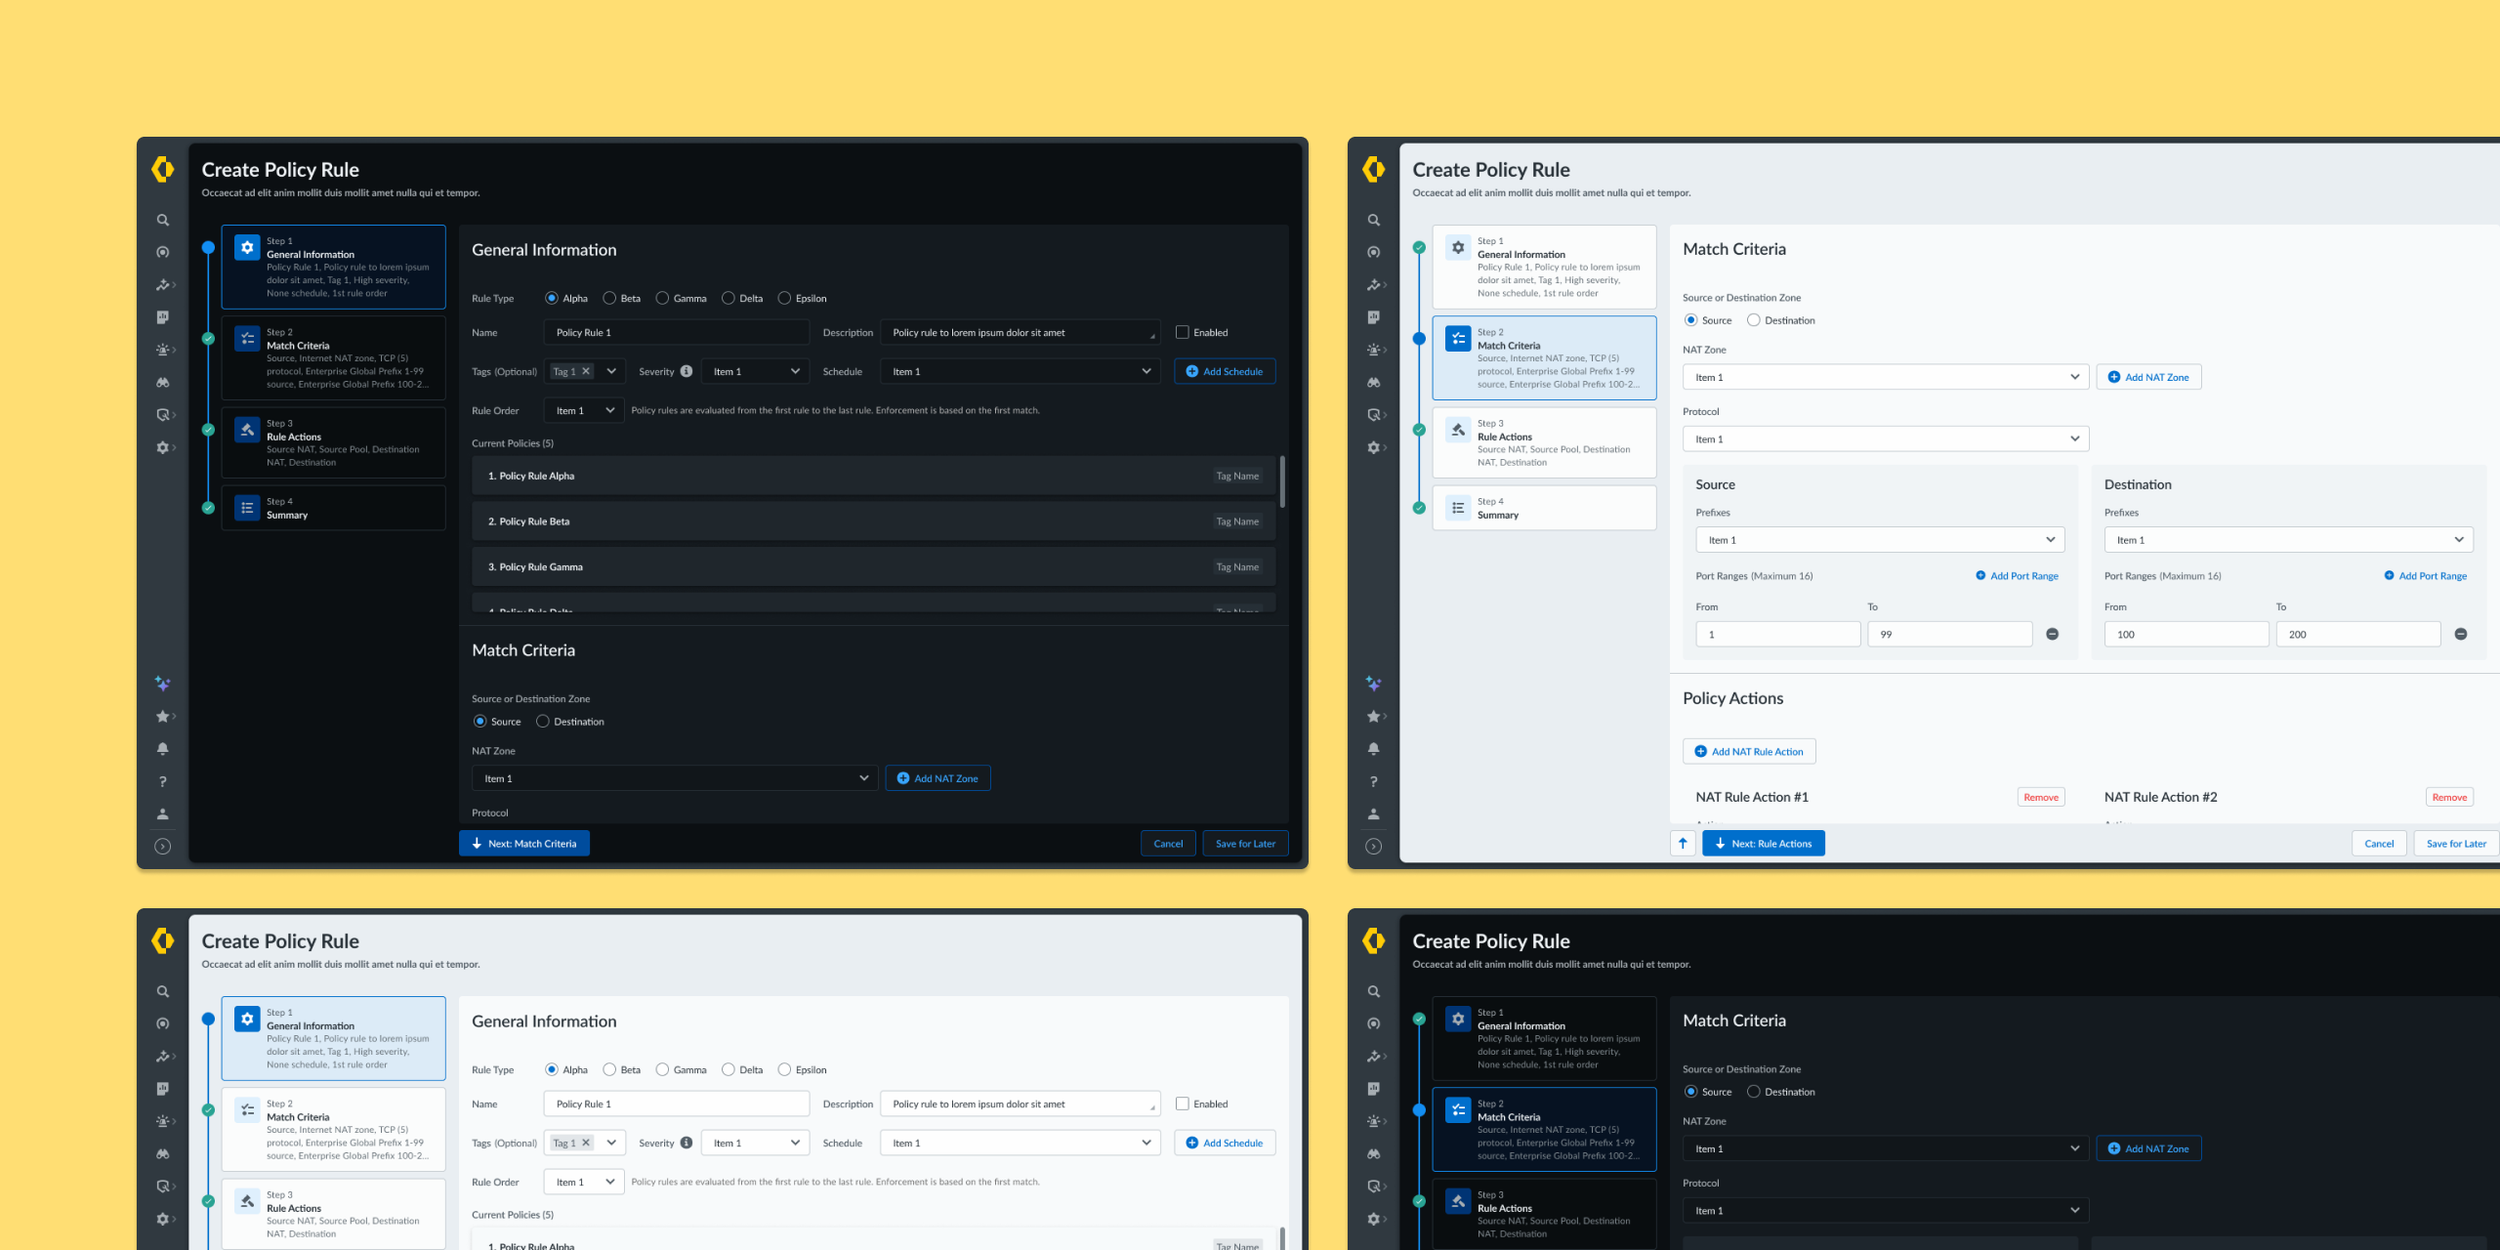Click binoculars icon in dark General Information window sidebar
Screen dimensions: 2500x1250
coord(162,383)
